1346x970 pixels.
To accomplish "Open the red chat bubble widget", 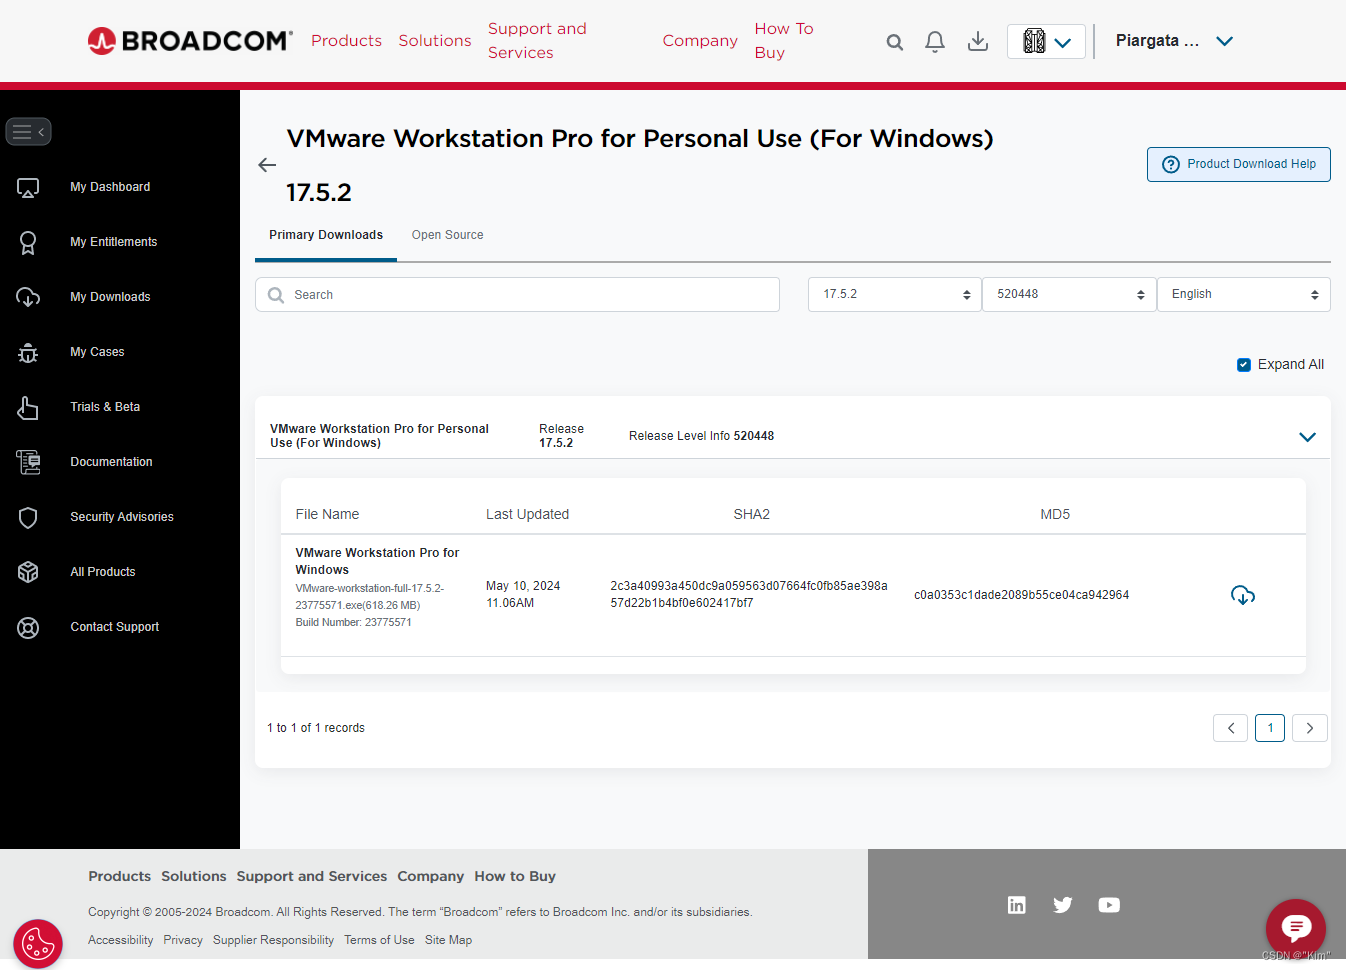I will 1296,929.
